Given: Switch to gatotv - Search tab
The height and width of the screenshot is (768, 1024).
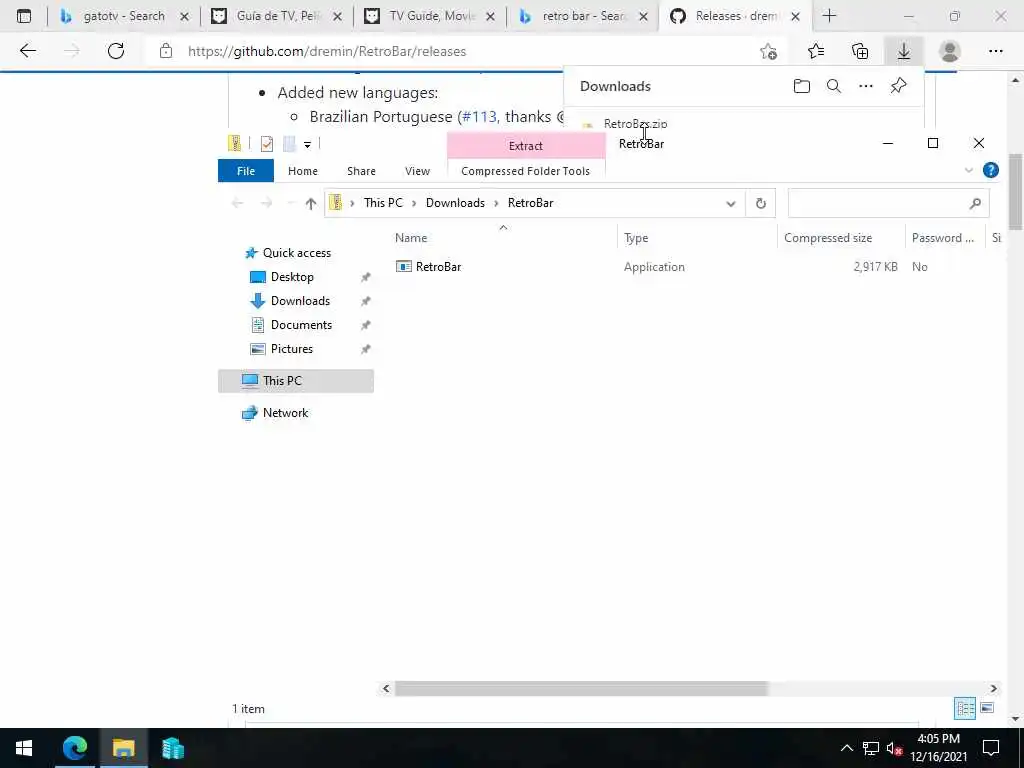Looking at the screenshot, I should click(123, 16).
